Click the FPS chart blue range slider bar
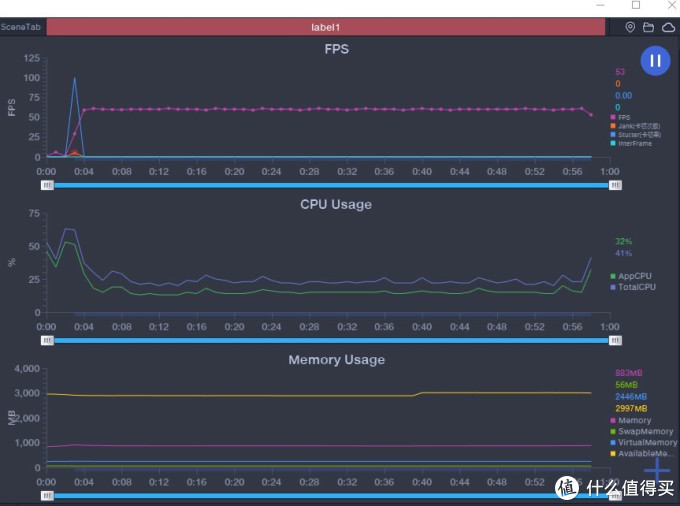680x506 pixels. pyautogui.click(x=330, y=185)
